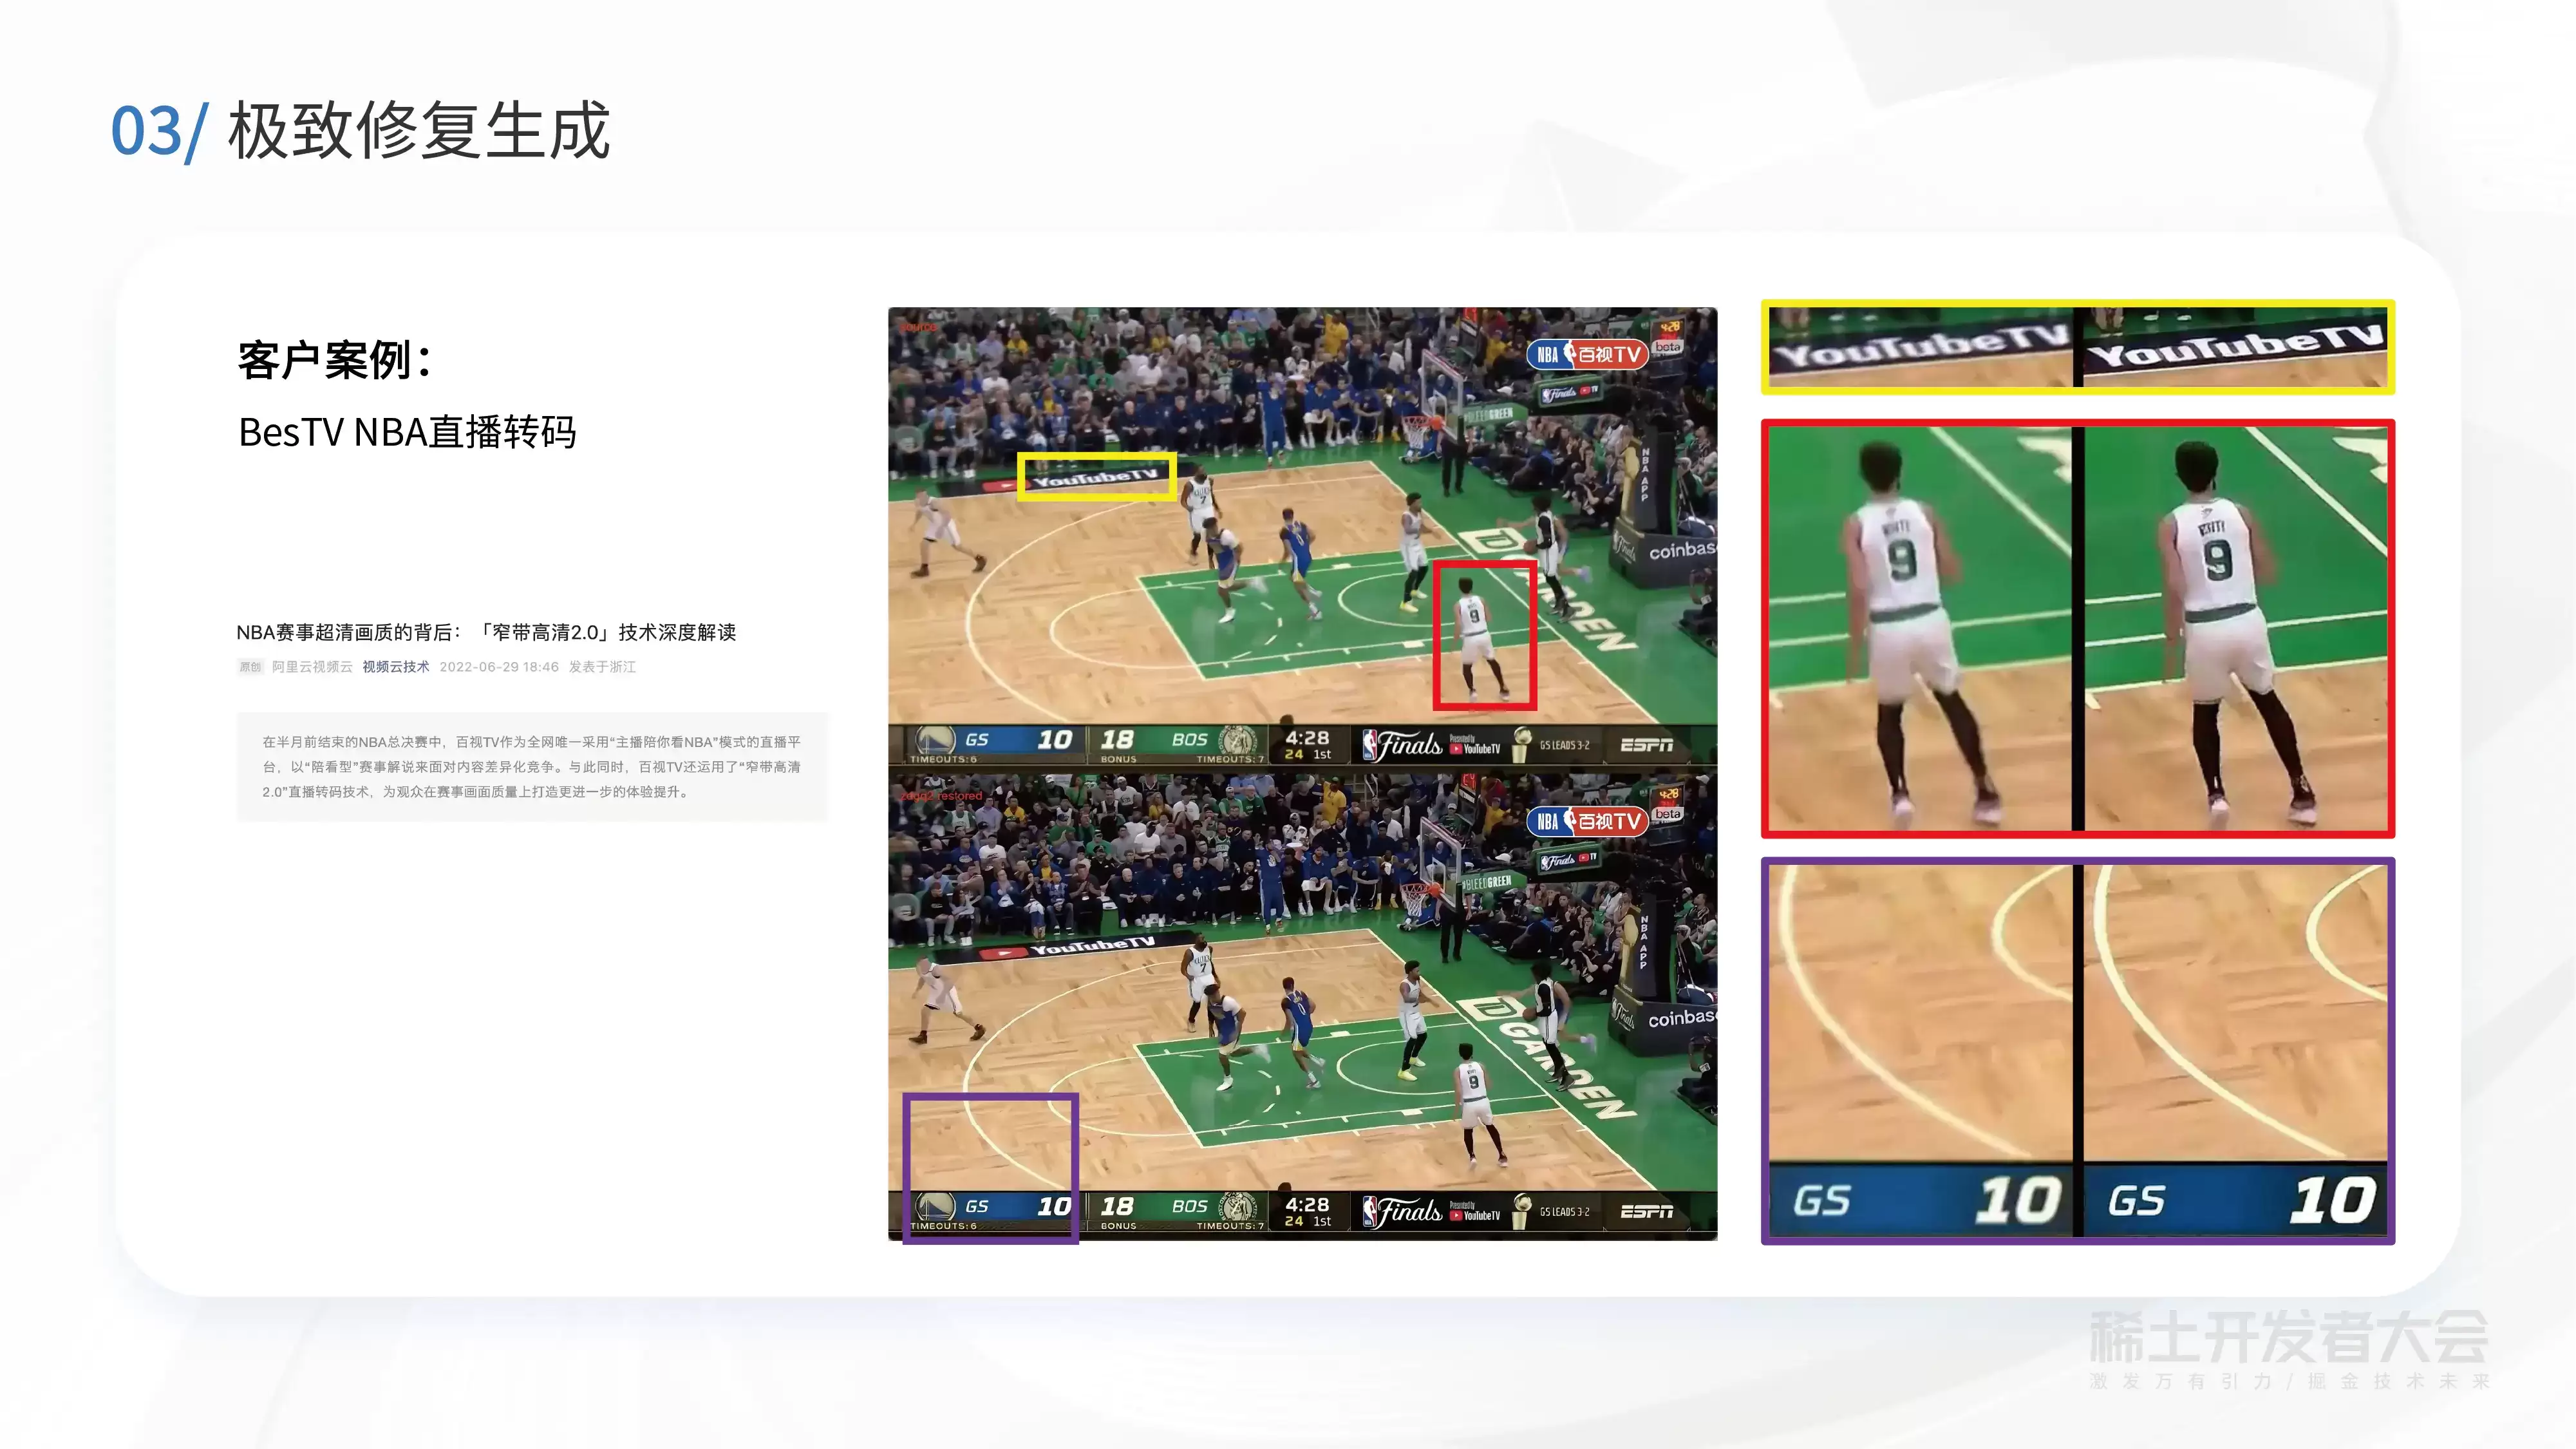2576x1449 pixels.
Task: Click the beta badge in the lower game frame
Action: (x=1668, y=814)
